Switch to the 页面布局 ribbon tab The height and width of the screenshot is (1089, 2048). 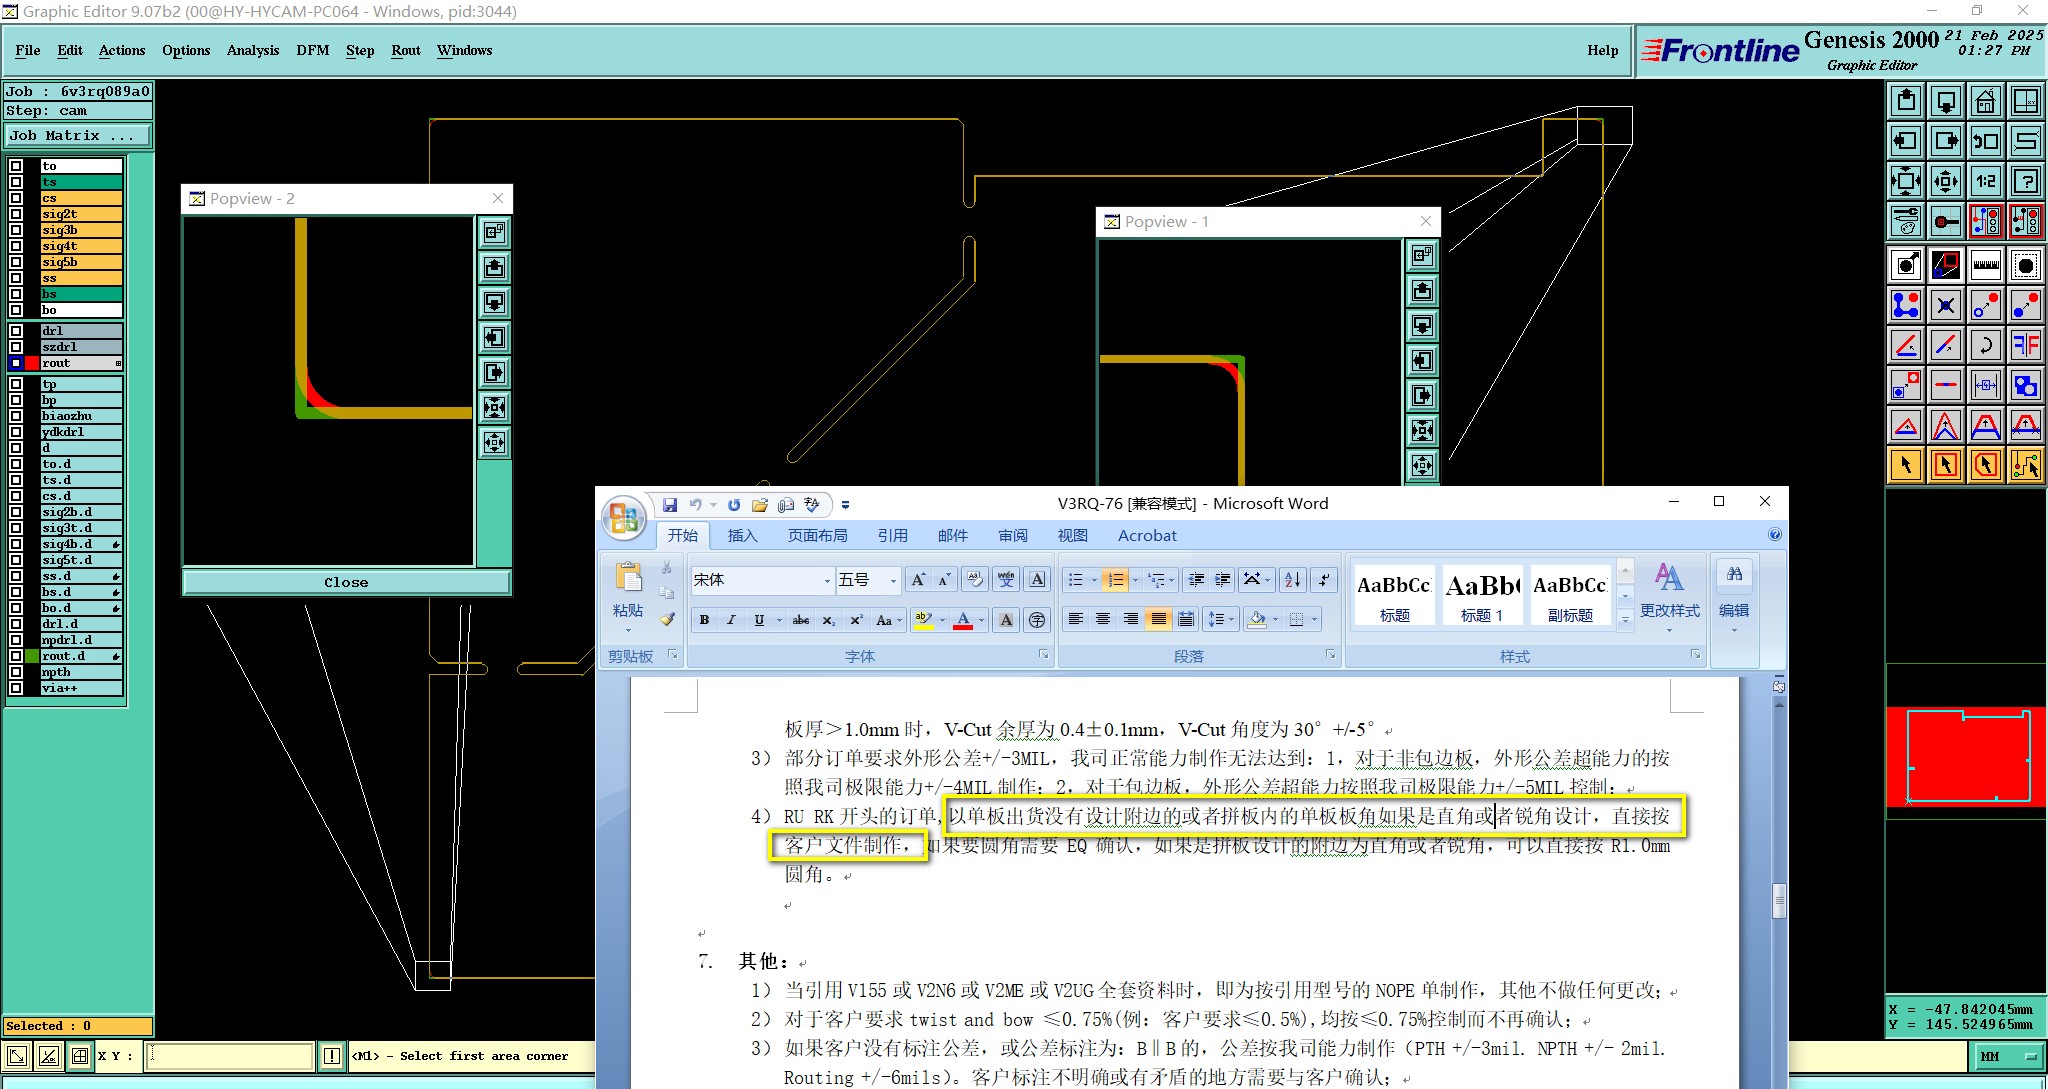(x=817, y=536)
